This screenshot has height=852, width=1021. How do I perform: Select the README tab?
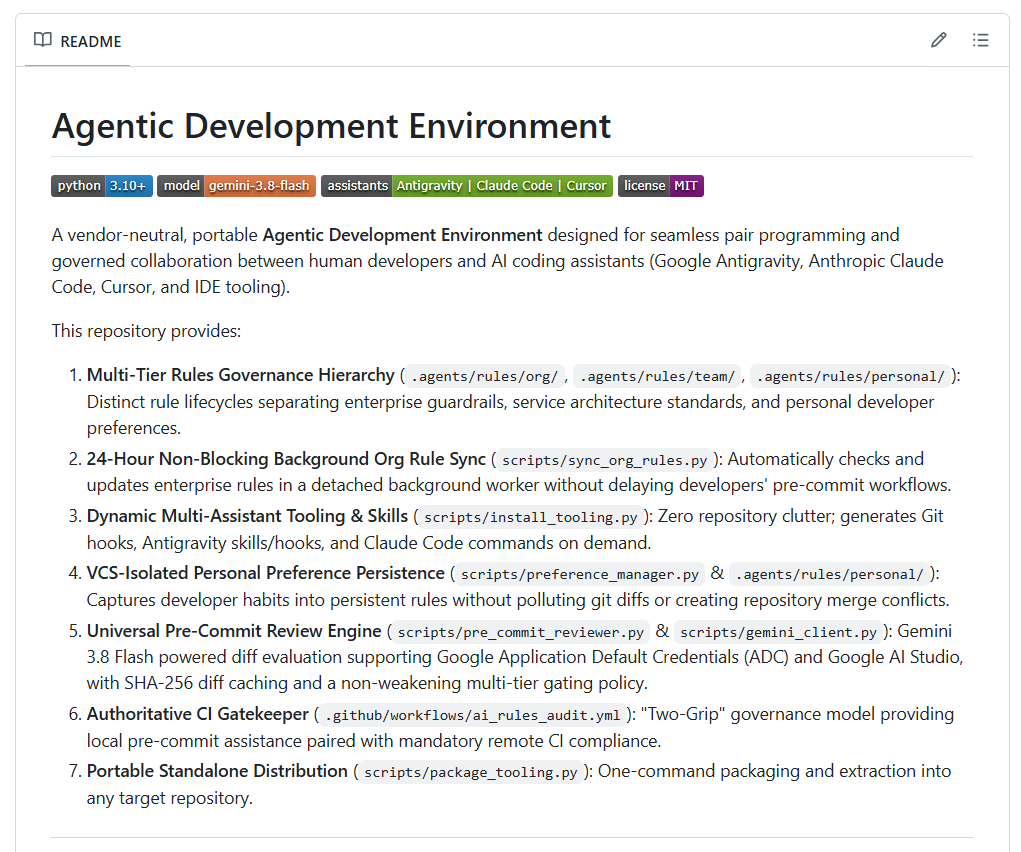click(77, 41)
